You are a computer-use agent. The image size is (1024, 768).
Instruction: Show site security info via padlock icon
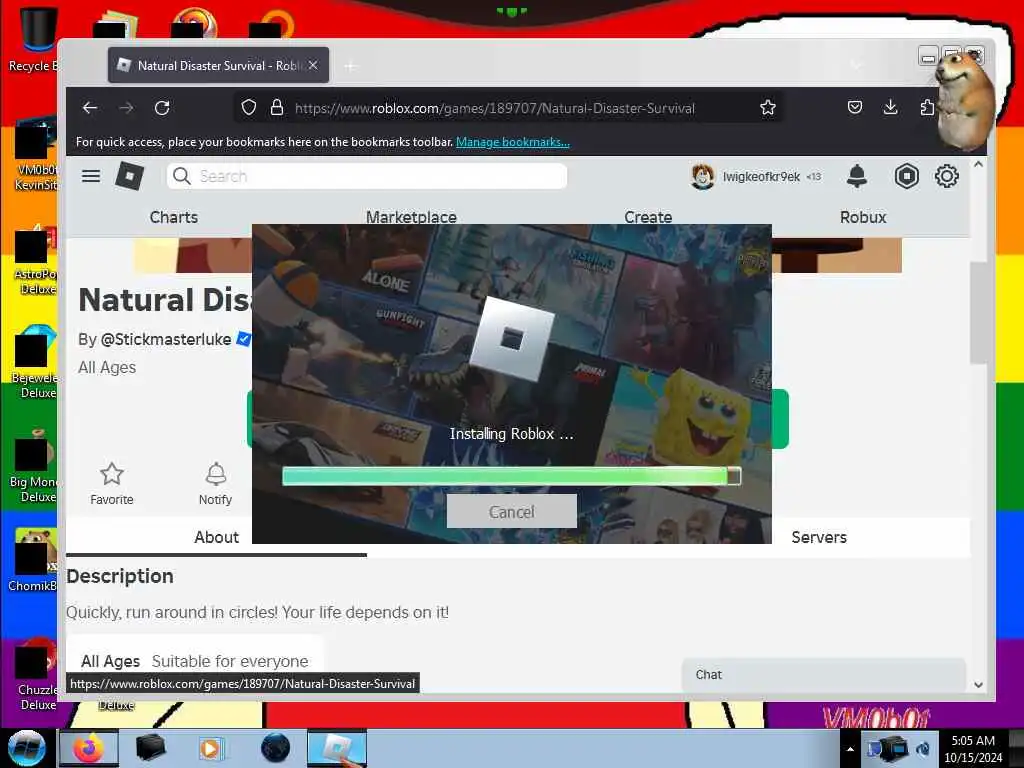277,107
